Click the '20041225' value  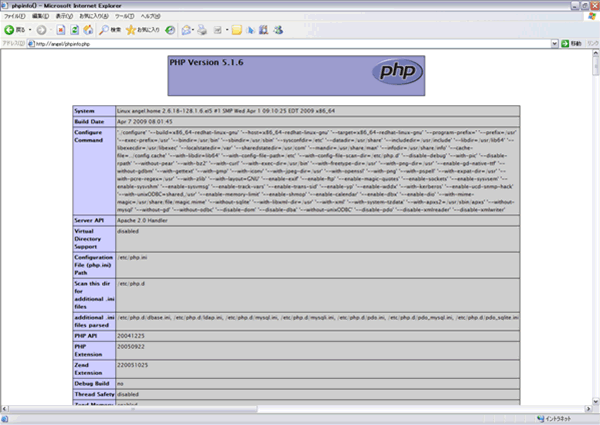pyautogui.click(x=130, y=336)
